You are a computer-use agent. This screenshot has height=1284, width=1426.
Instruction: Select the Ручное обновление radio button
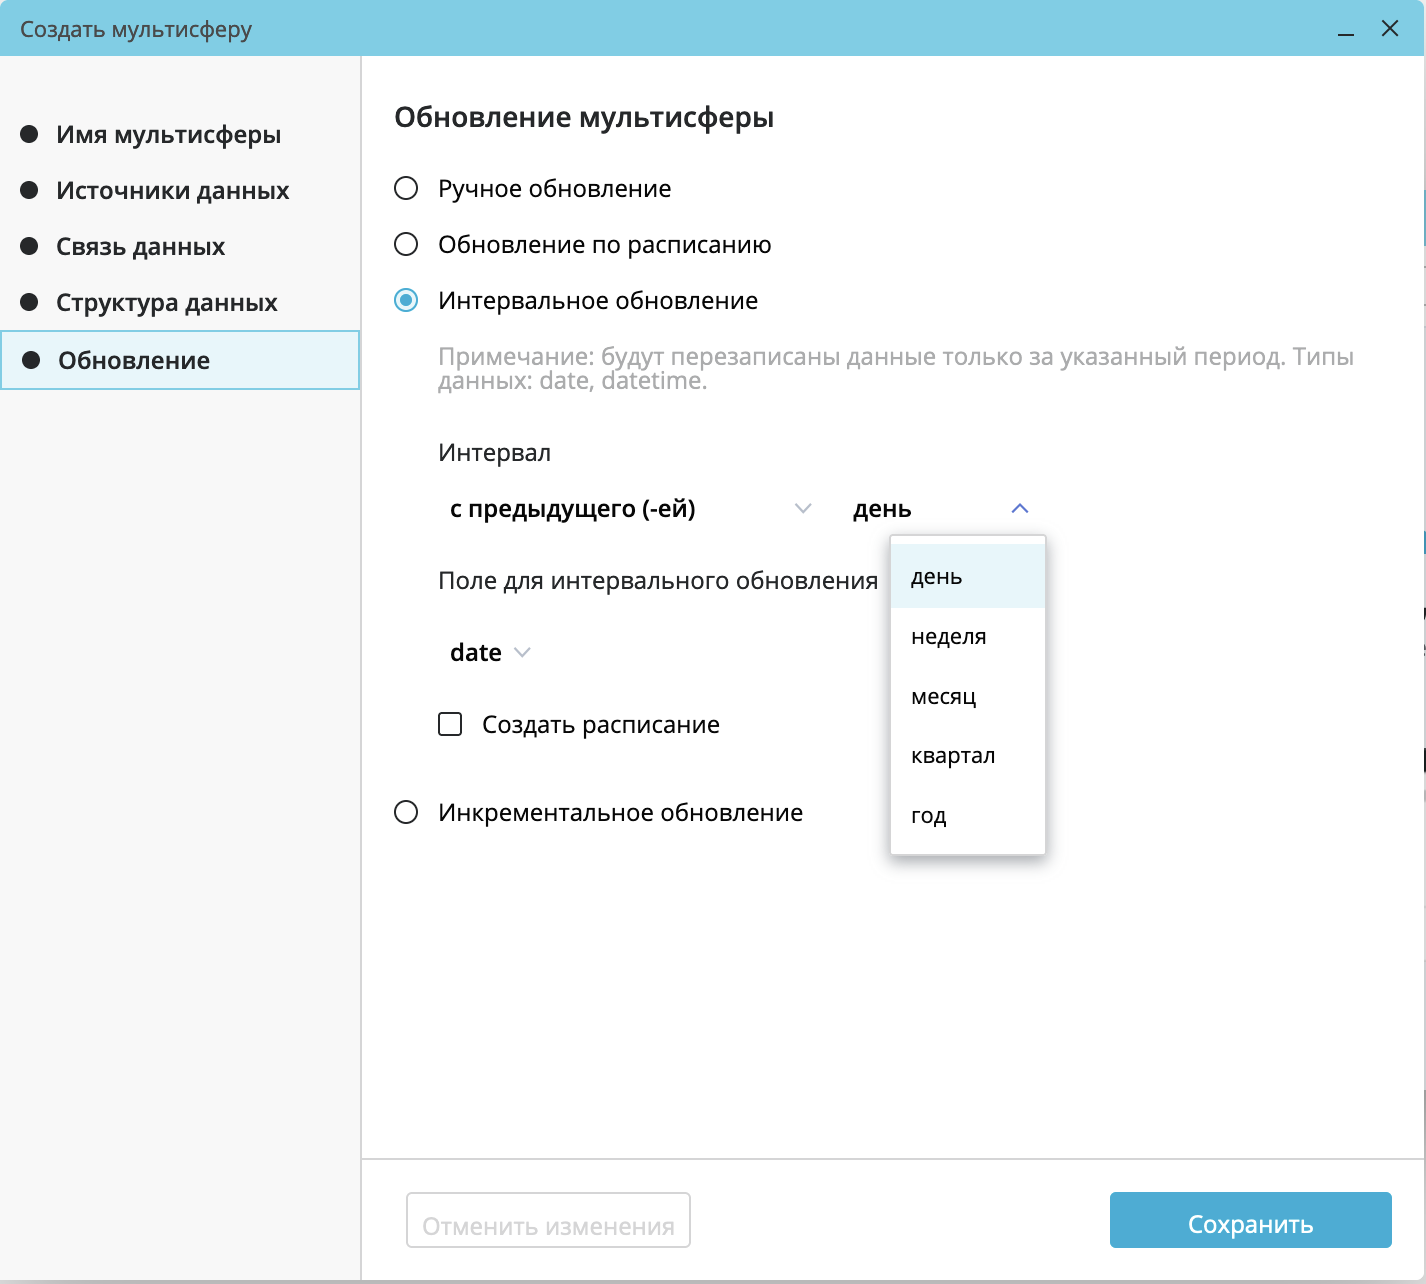(406, 189)
